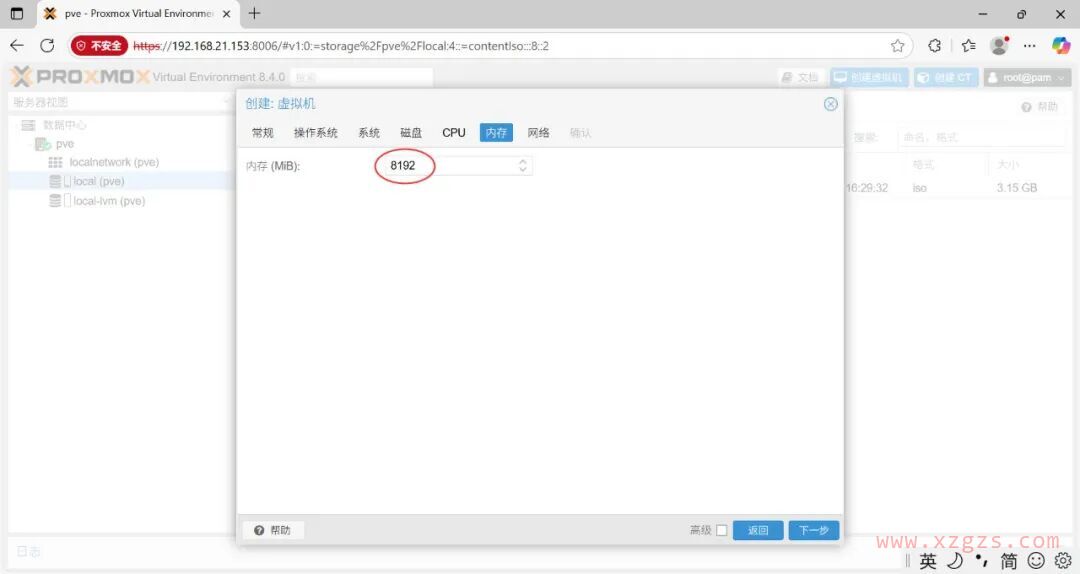This screenshot has width=1080, height=574.
Task: Click the 英 input method indicator
Action: click(928, 561)
